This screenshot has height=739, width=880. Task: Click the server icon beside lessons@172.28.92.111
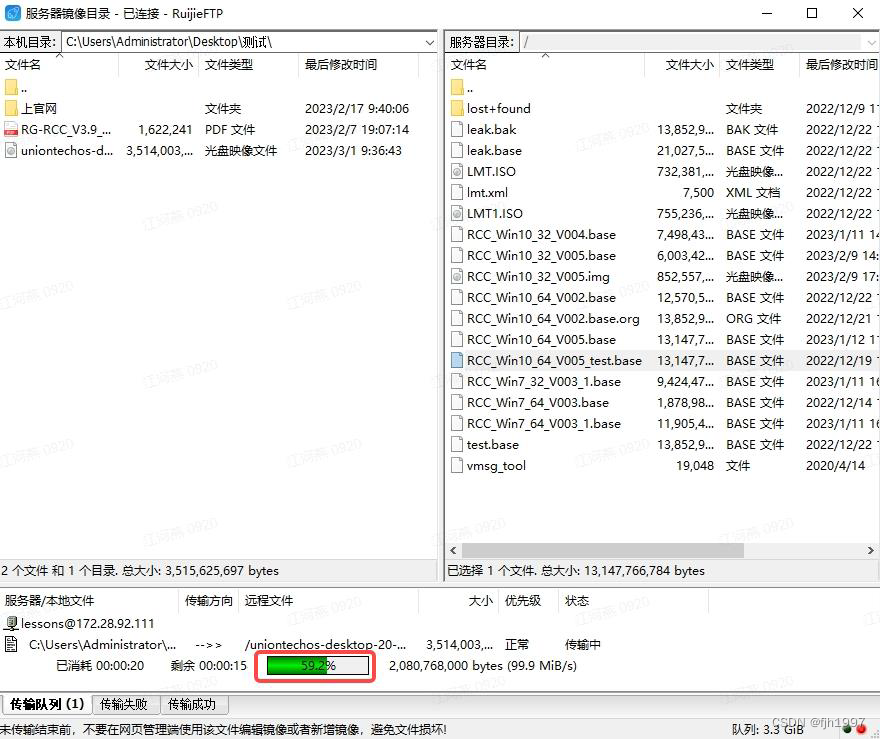(11, 623)
